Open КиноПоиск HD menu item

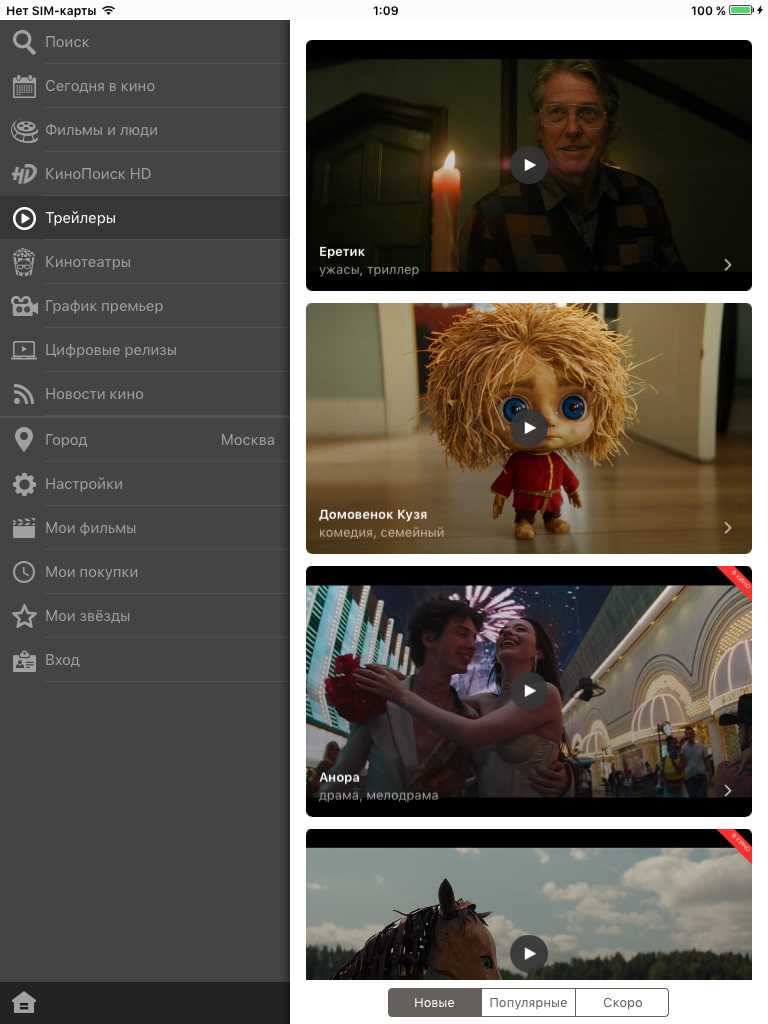coord(145,174)
